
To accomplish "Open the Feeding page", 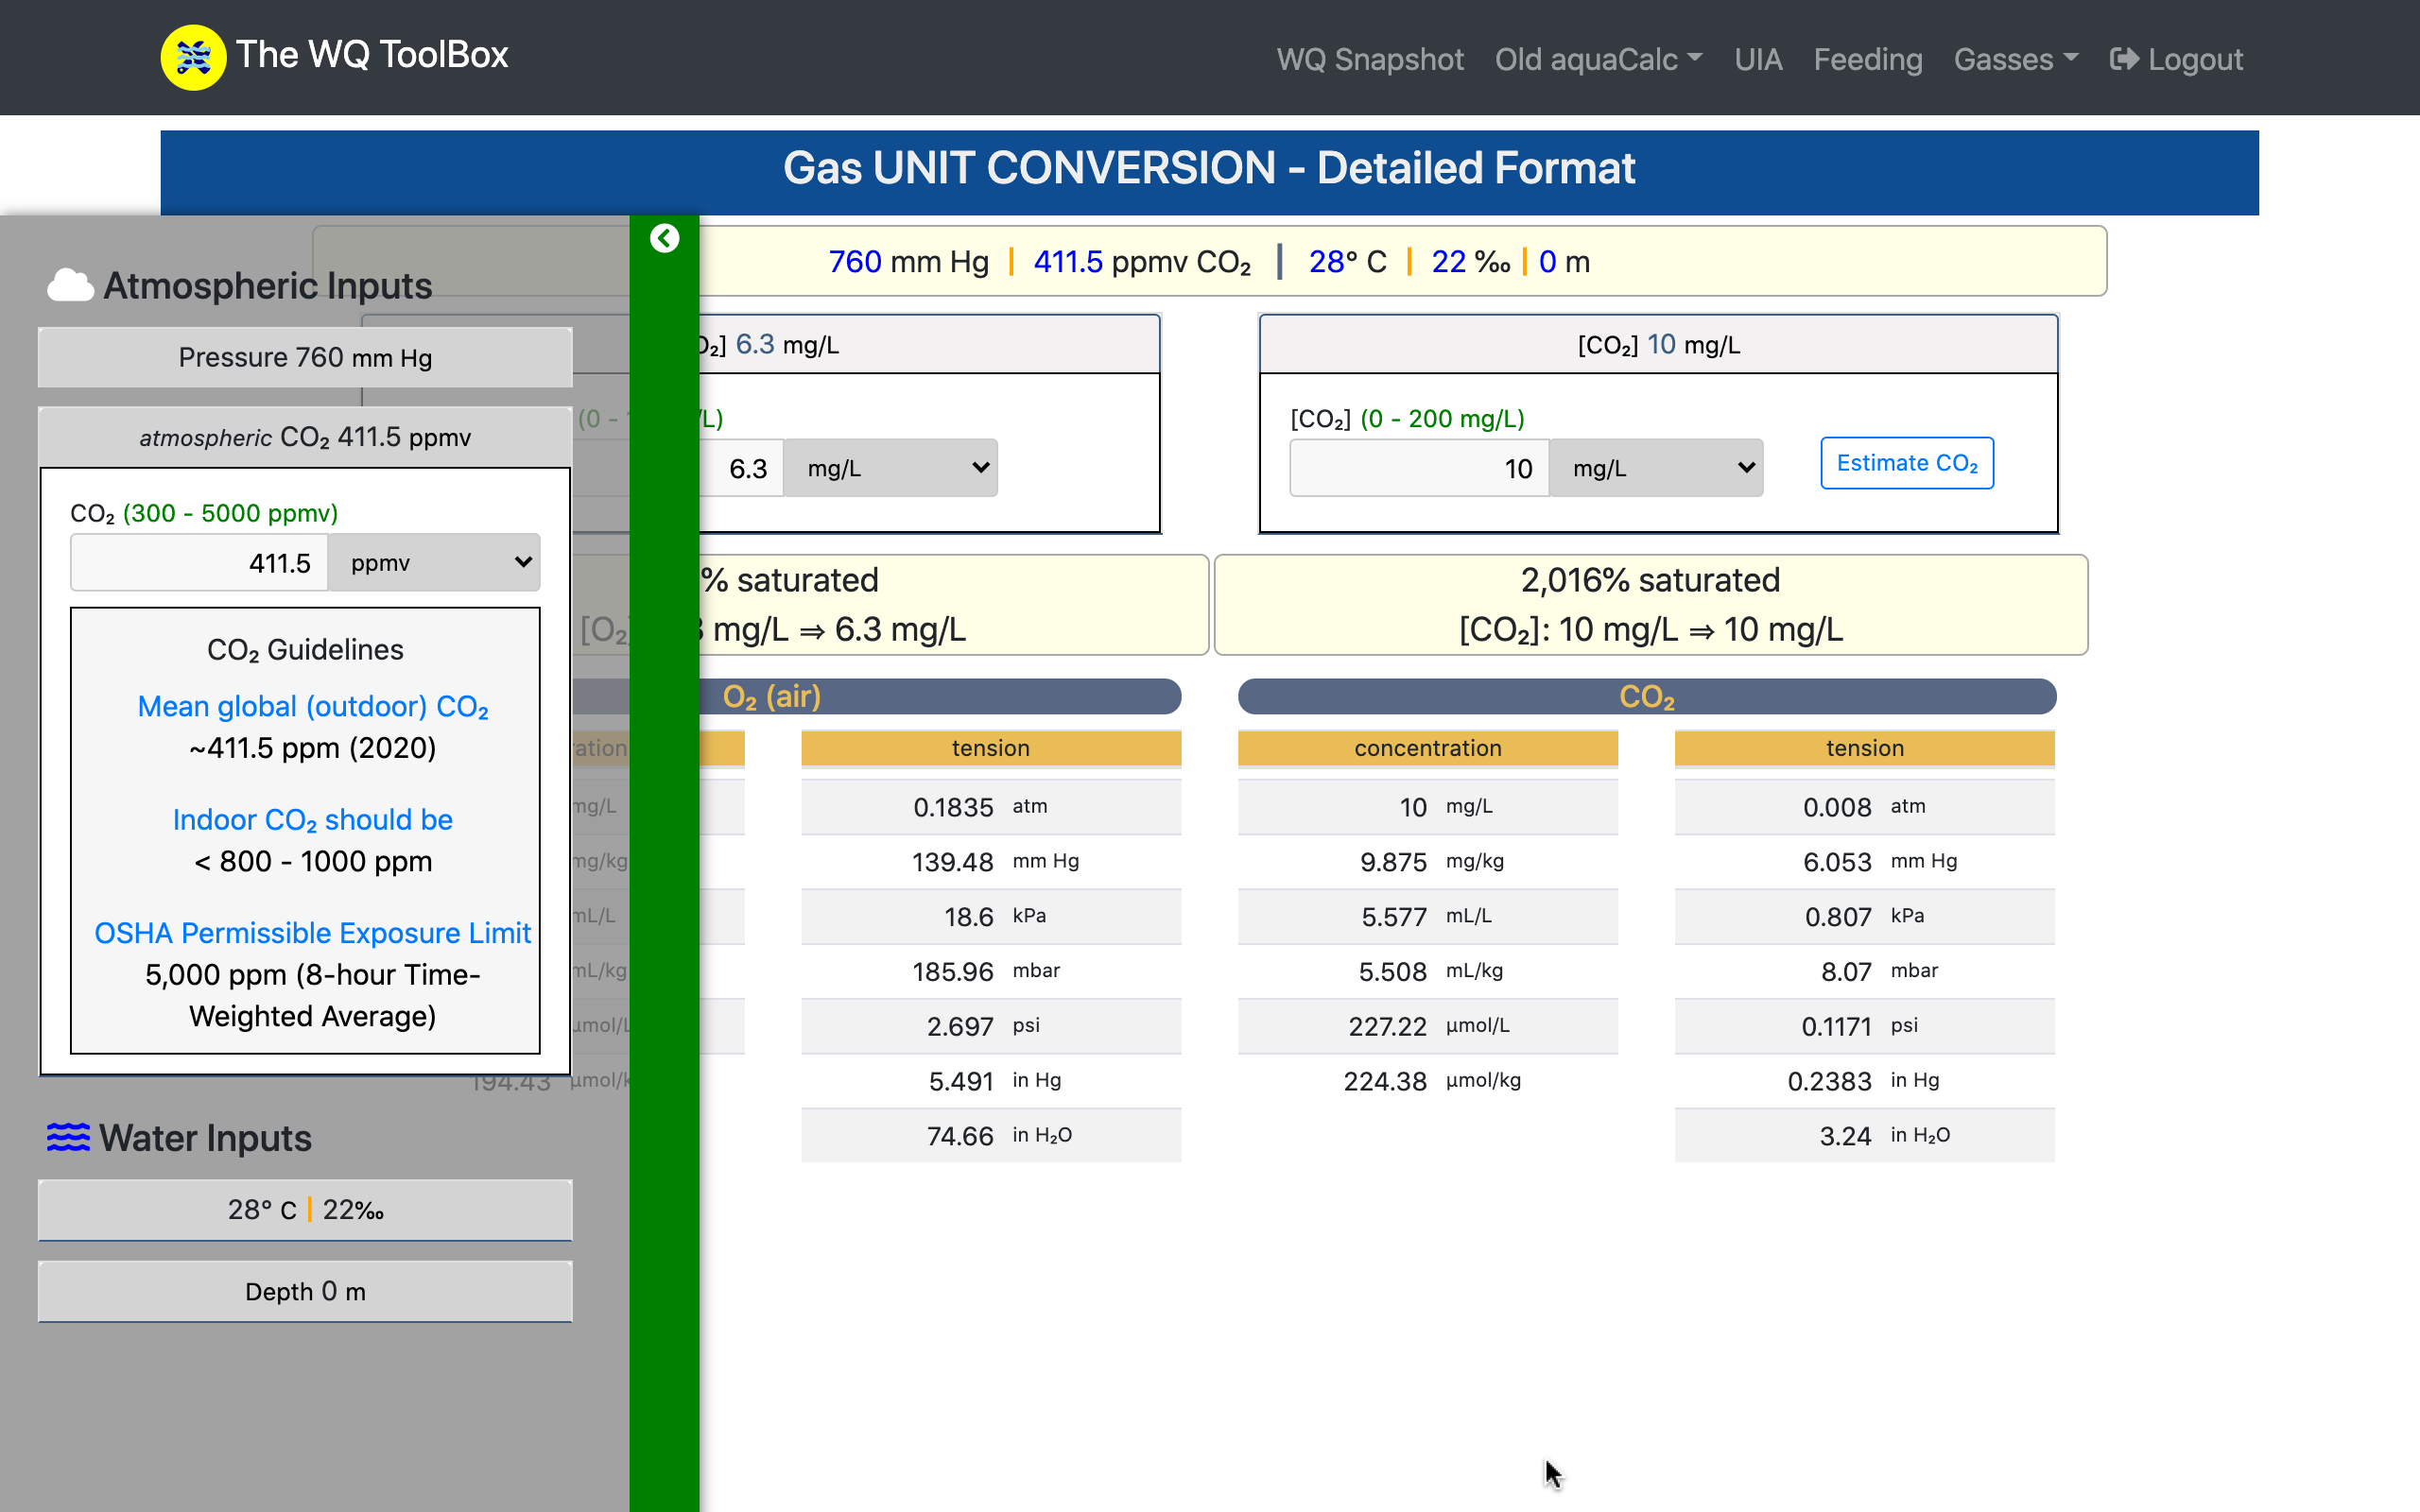I will point(1867,59).
